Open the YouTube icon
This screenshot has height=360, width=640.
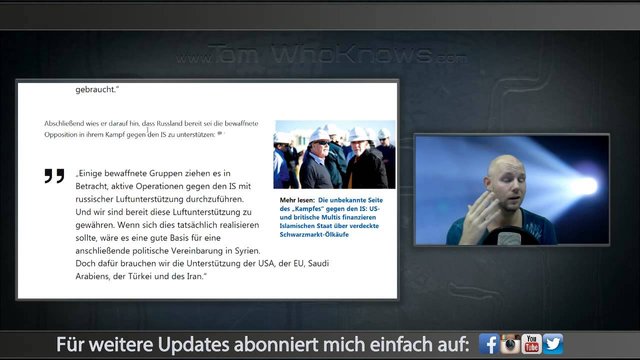click(x=531, y=344)
